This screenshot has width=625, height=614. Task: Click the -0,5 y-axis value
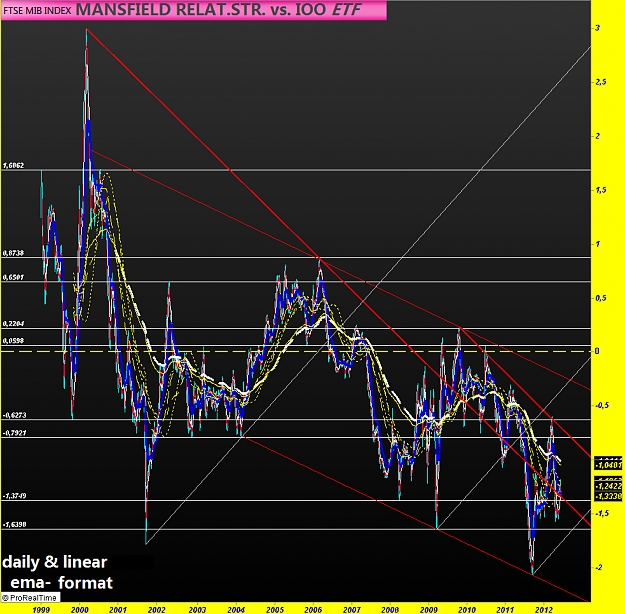coord(601,405)
